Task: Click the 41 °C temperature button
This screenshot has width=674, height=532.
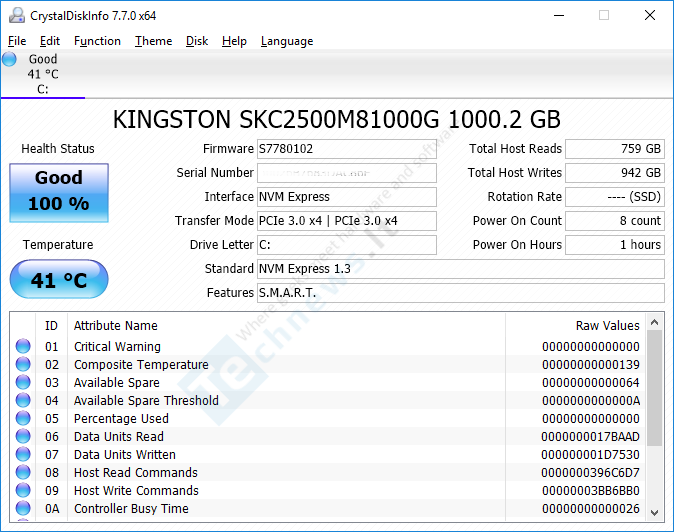Action: coord(59,279)
